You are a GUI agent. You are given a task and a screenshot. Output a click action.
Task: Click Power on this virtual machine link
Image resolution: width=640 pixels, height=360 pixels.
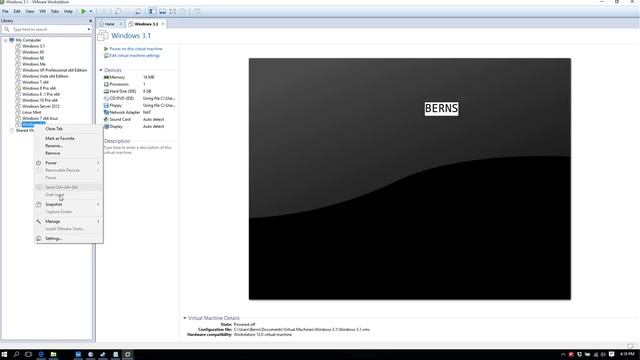(136, 49)
